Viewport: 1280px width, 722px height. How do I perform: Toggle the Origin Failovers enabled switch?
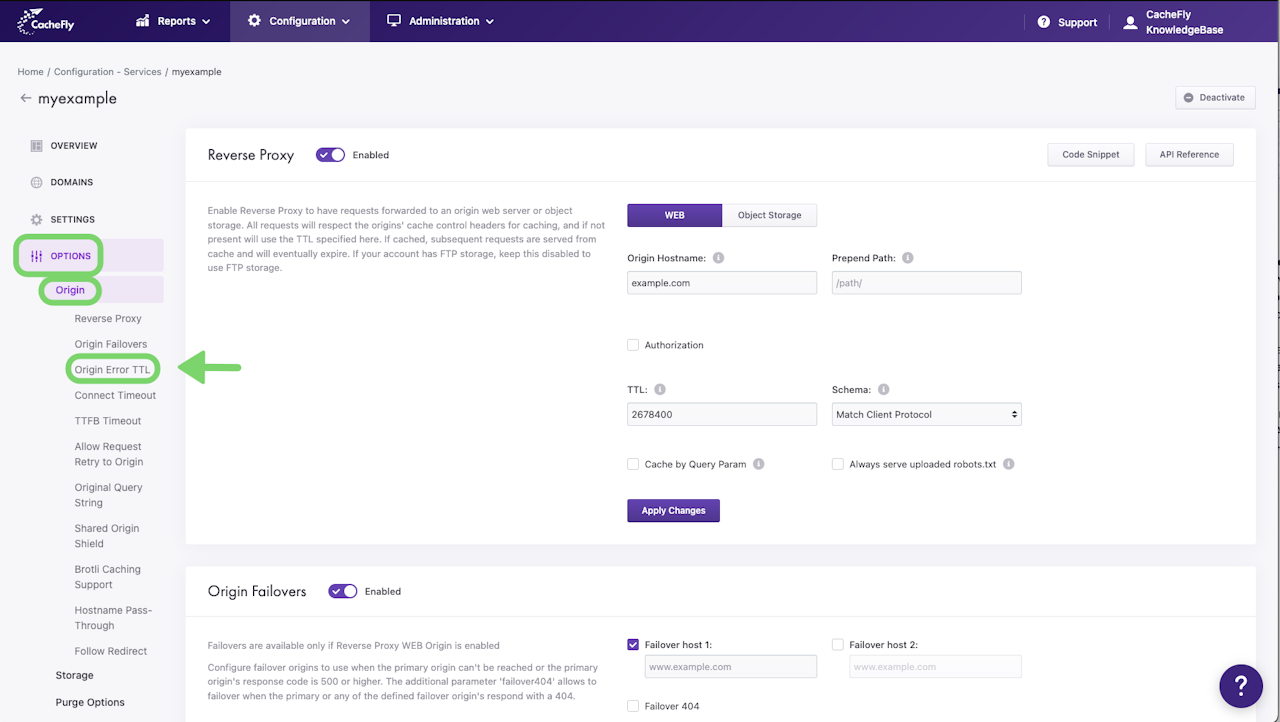click(x=343, y=591)
